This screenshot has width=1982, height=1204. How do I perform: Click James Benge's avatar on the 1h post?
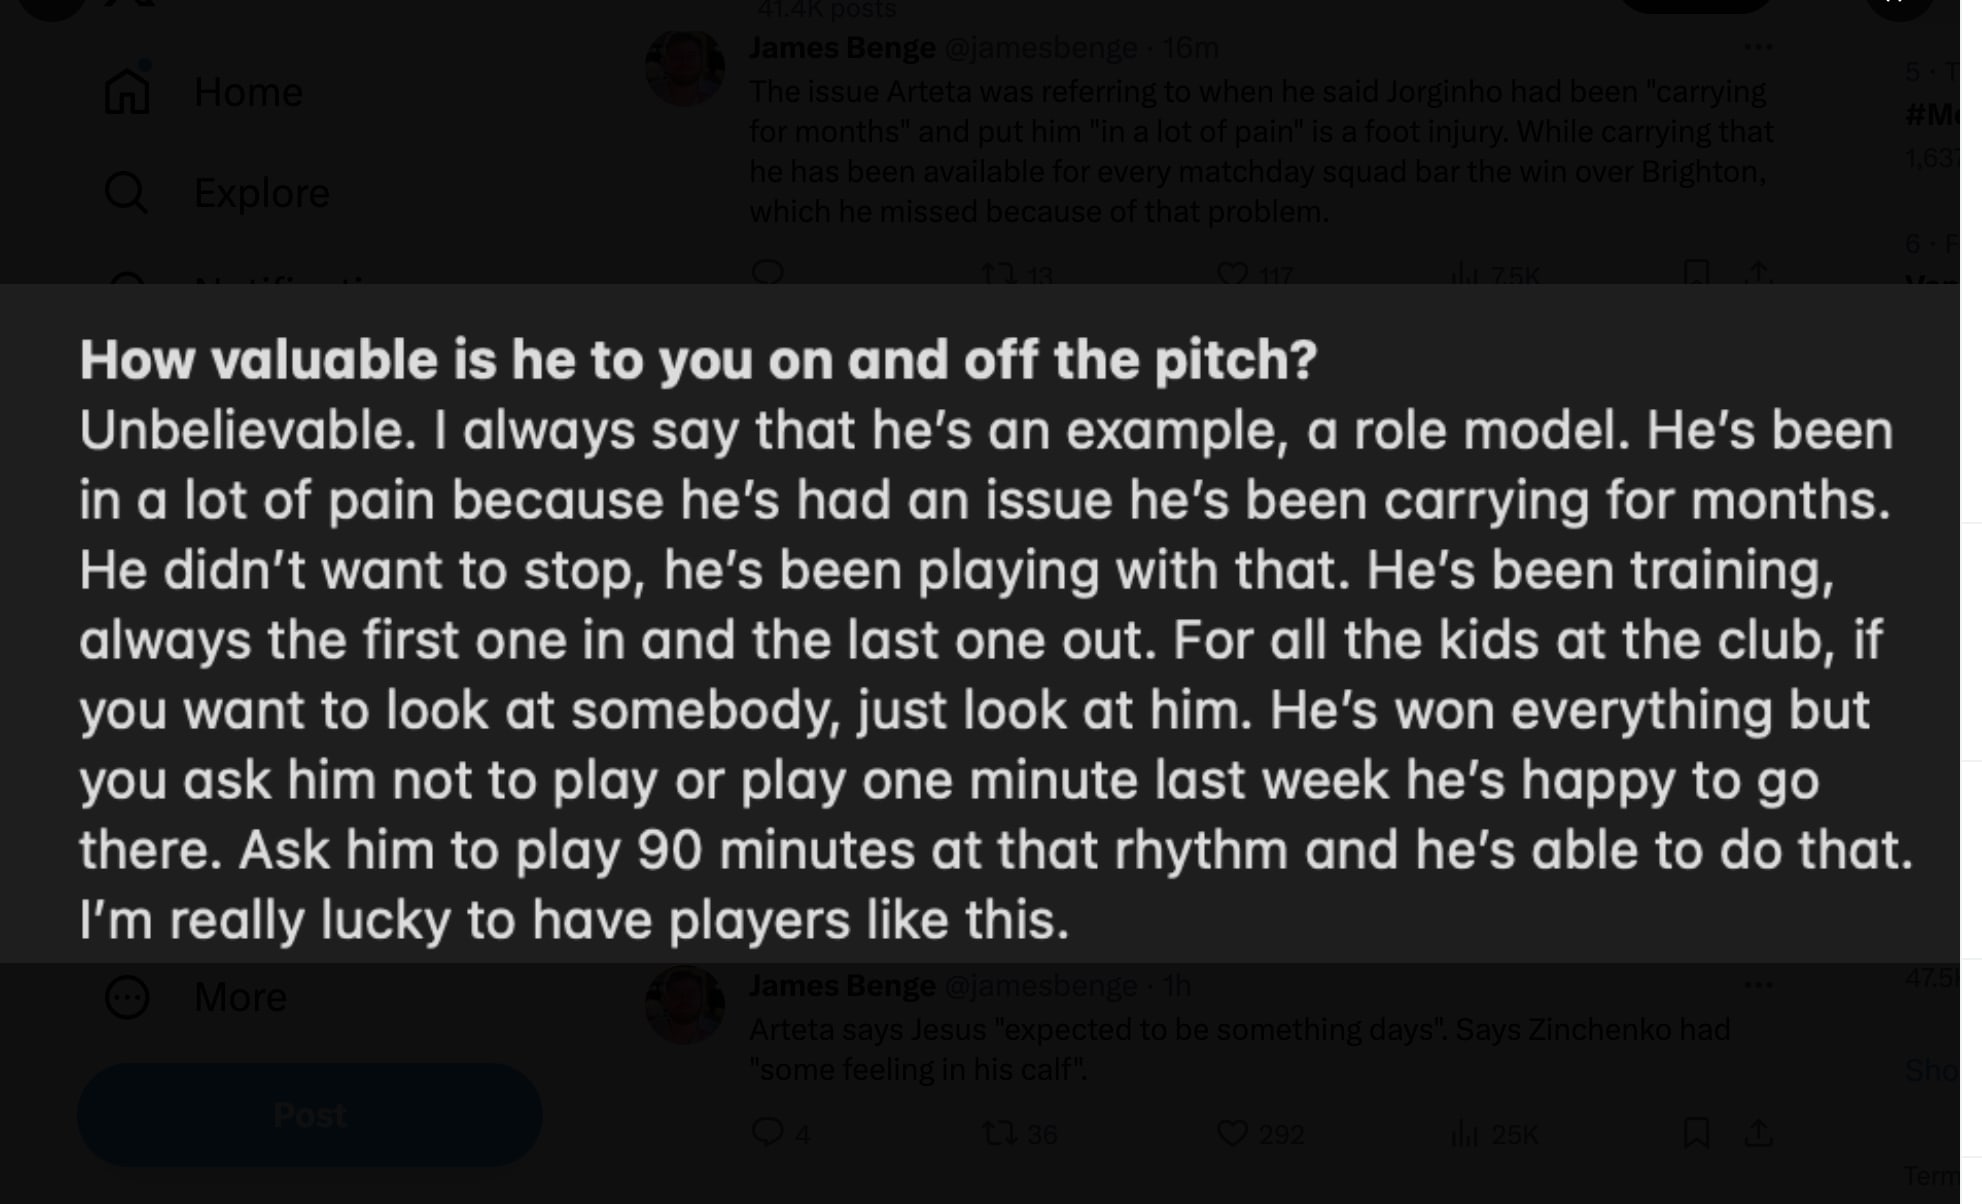(x=685, y=1005)
